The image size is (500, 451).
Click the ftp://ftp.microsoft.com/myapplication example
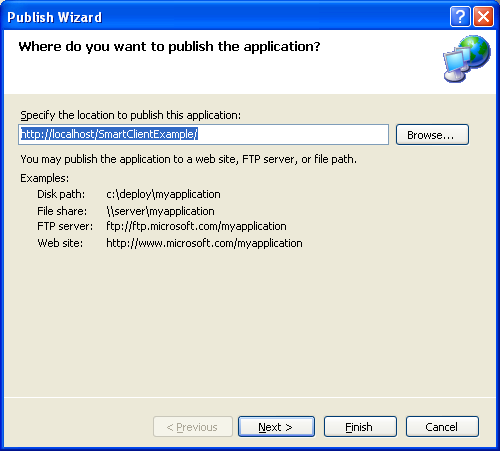(196, 227)
